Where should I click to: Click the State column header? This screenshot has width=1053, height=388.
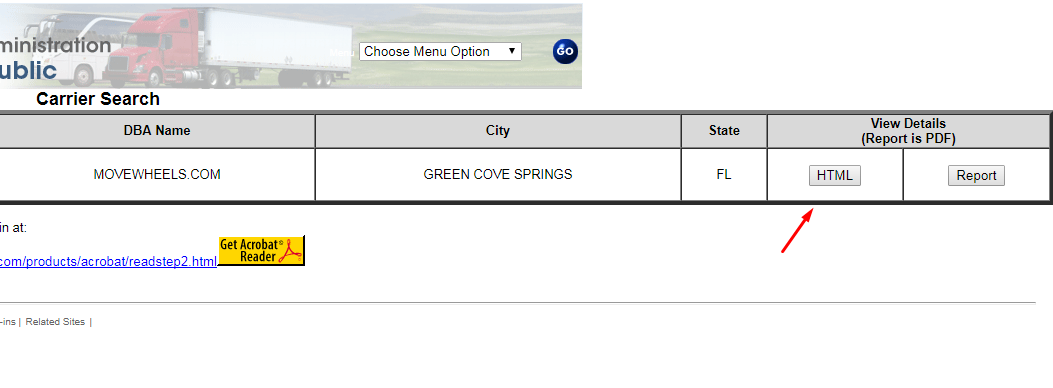pyautogui.click(x=724, y=131)
